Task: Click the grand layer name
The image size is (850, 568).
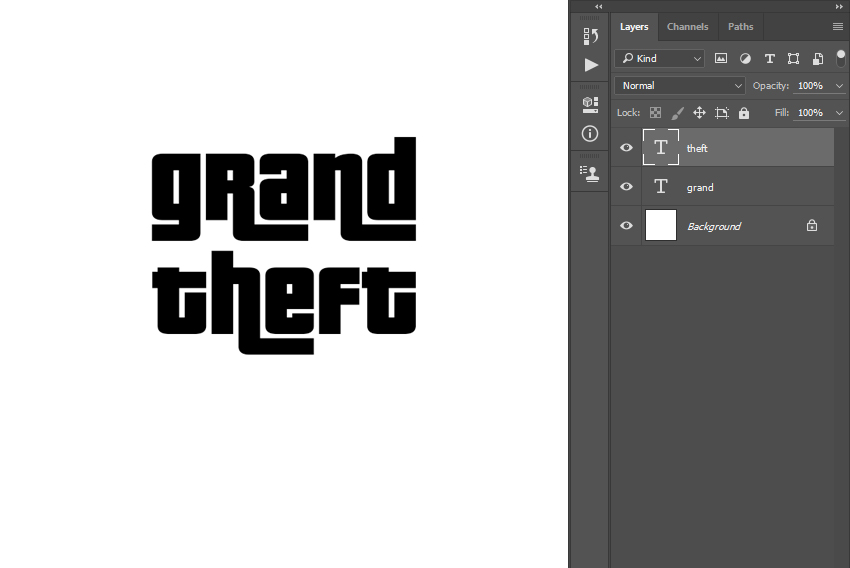Action: pyautogui.click(x=700, y=188)
